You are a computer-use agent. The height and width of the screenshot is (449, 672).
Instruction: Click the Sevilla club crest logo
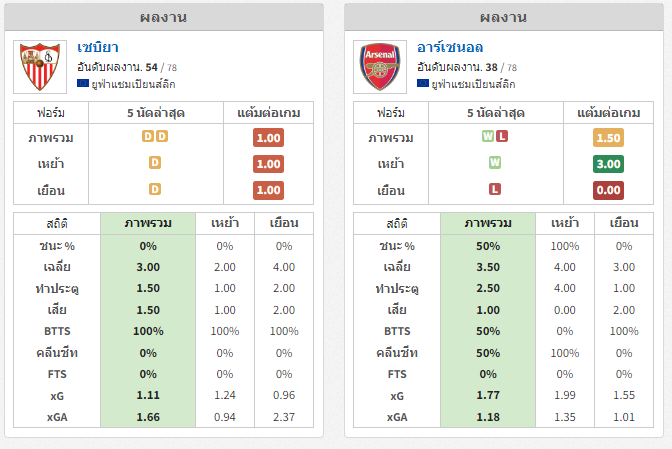40,67
